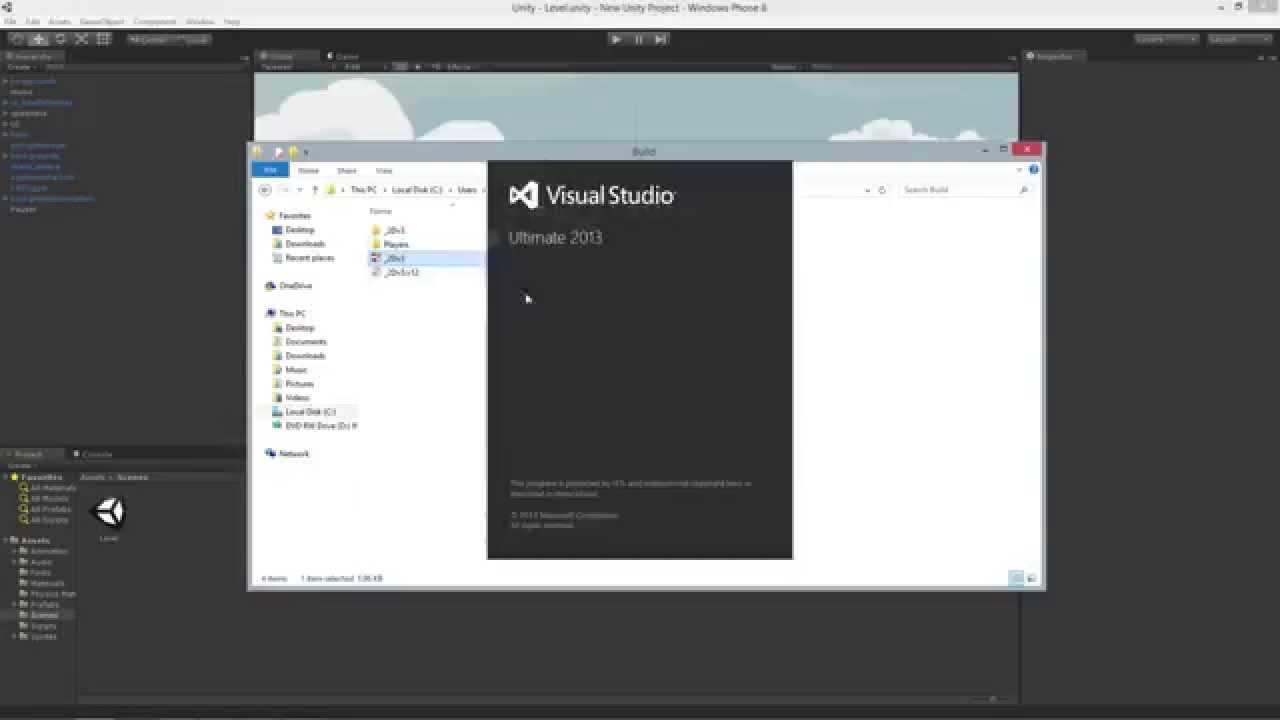
Task: Expand the Explorer ribbon chevron
Action: click(1019, 170)
